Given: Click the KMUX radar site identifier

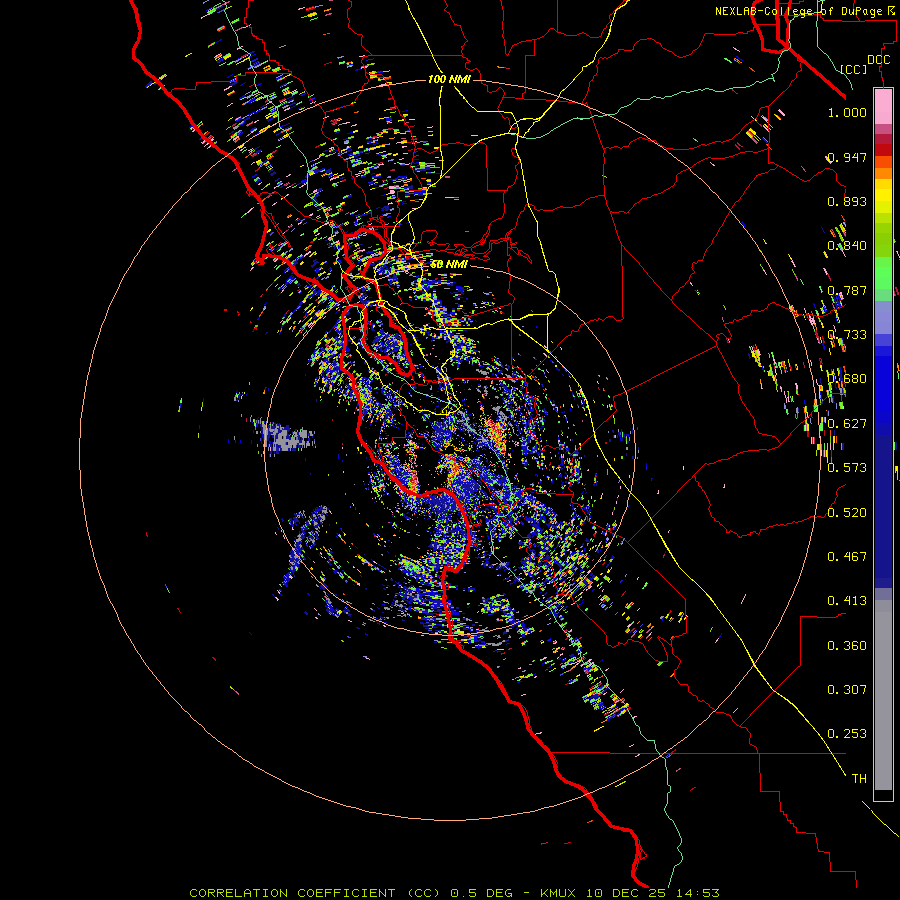Looking at the screenshot, I should pyautogui.click(x=560, y=893).
